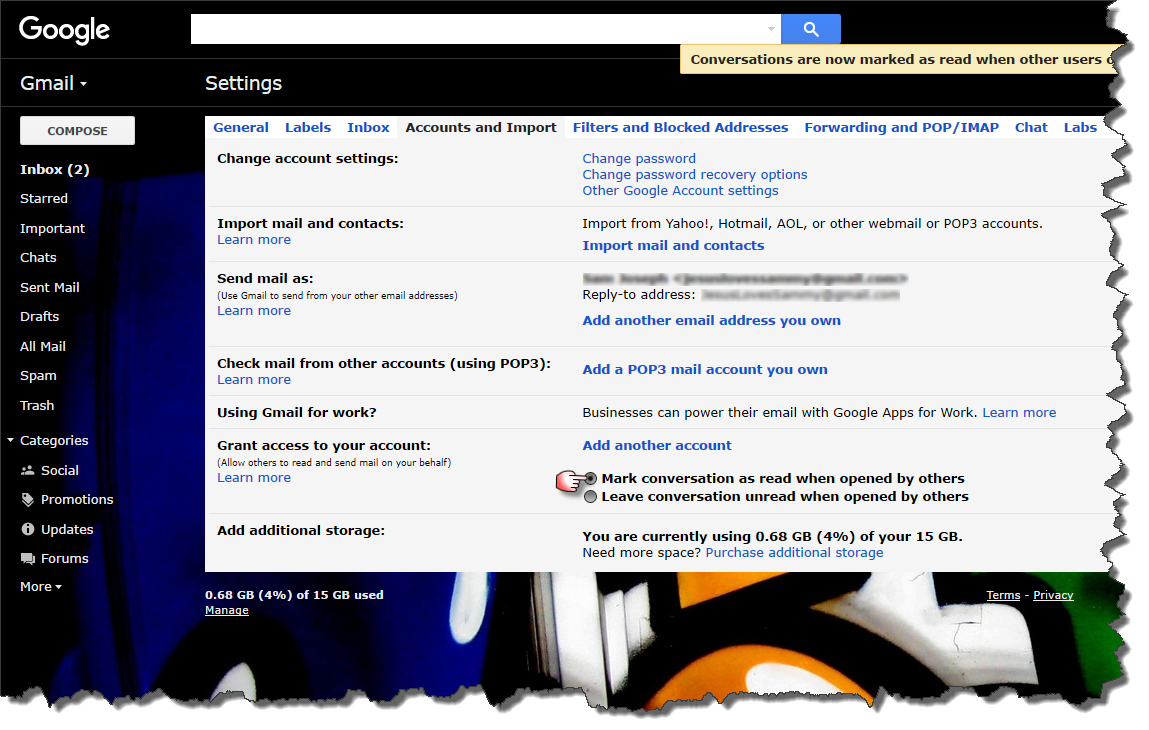Click Change password recovery options

tap(695, 174)
